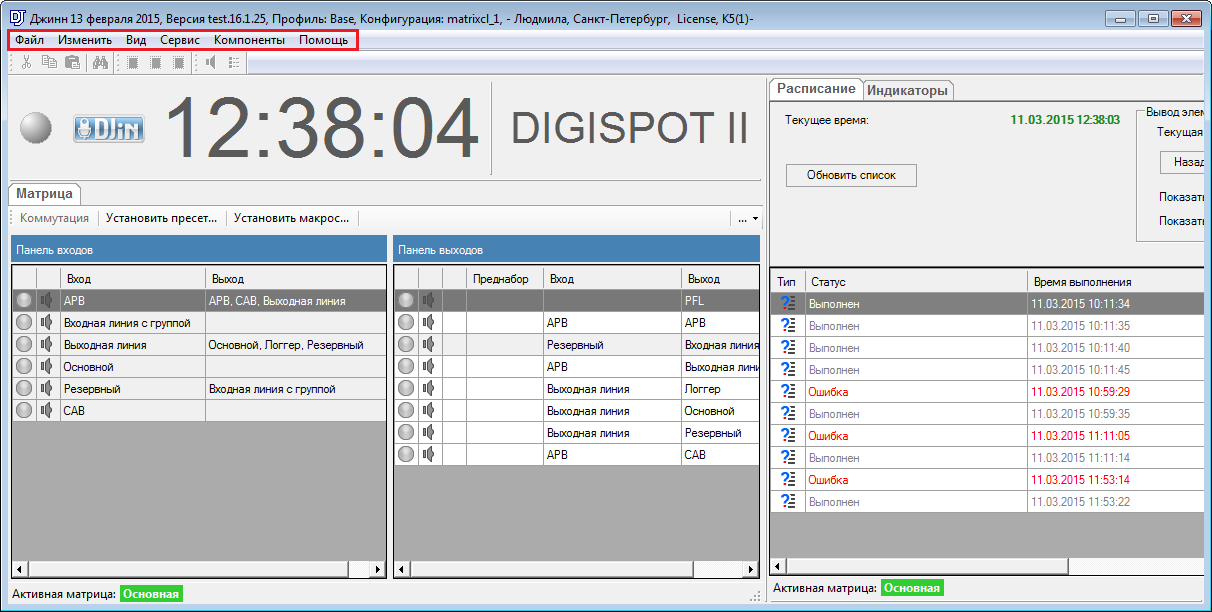This screenshot has height=612, width=1212.
Task: Click the type icon of the 10:59:29 error entry
Action: tap(787, 392)
